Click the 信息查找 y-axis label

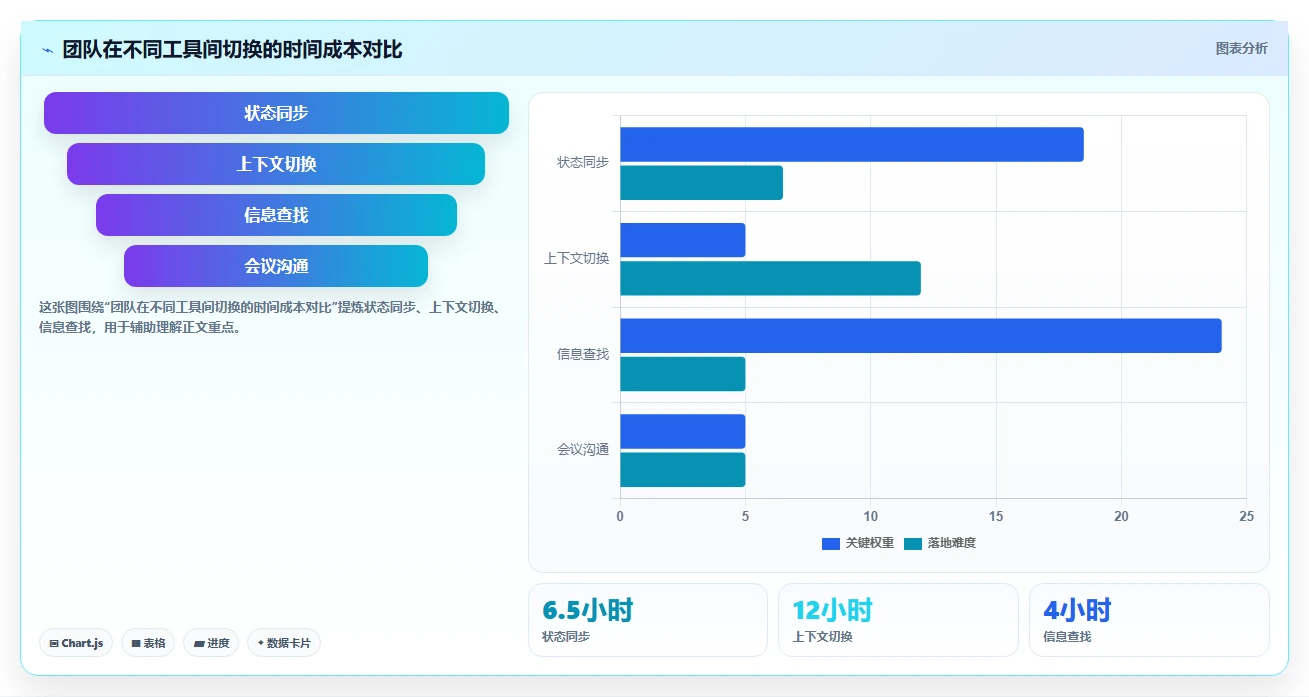coord(583,354)
